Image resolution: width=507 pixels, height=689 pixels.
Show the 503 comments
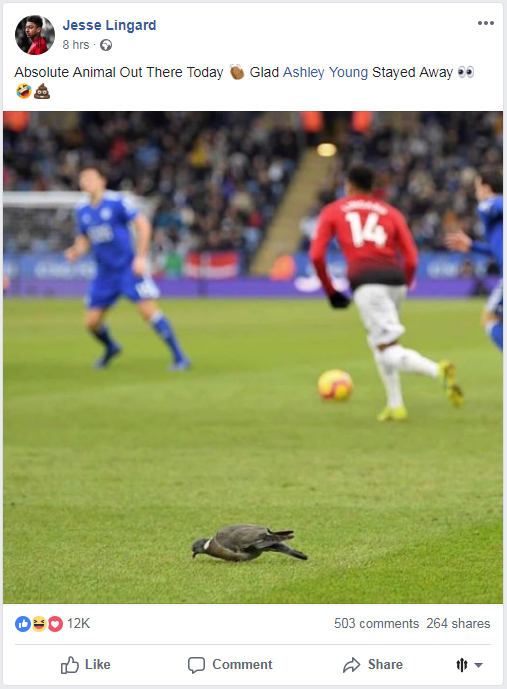point(377,624)
